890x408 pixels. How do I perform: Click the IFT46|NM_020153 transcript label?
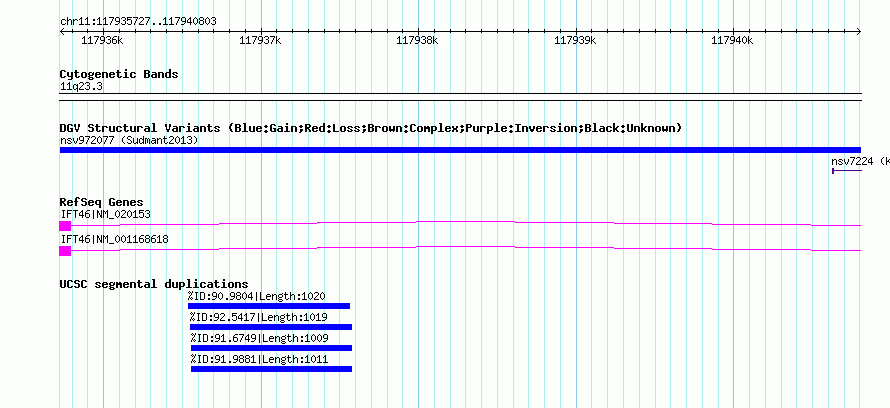[106, 214]
